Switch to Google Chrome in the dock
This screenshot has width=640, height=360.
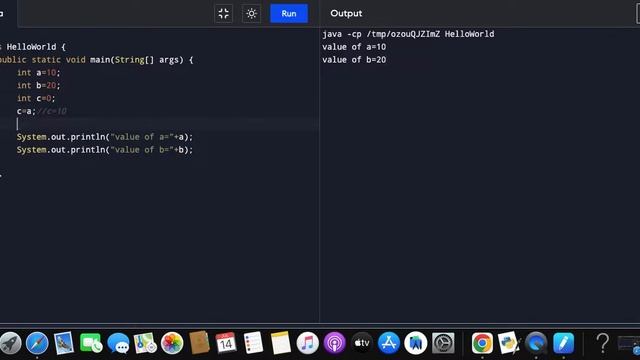click(x=482, y=343)
